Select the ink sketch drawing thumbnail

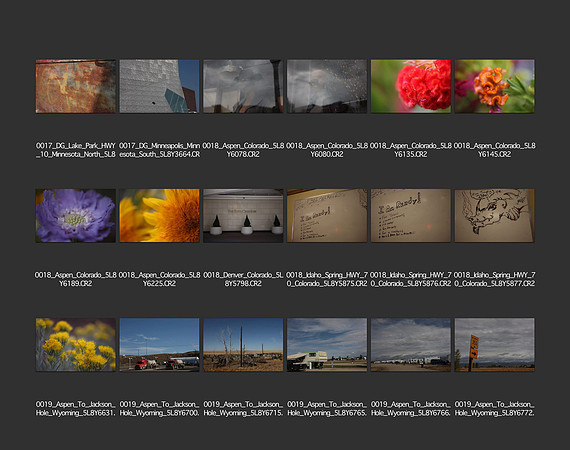(495, 216)
